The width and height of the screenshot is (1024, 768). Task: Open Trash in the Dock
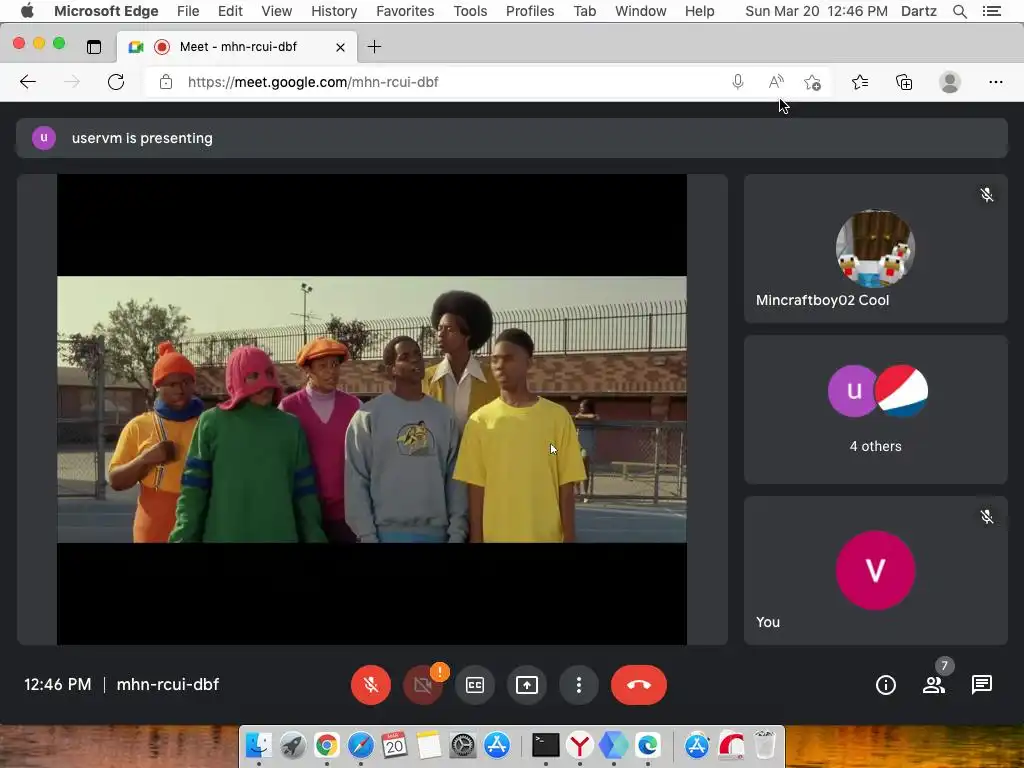[764, 744]
